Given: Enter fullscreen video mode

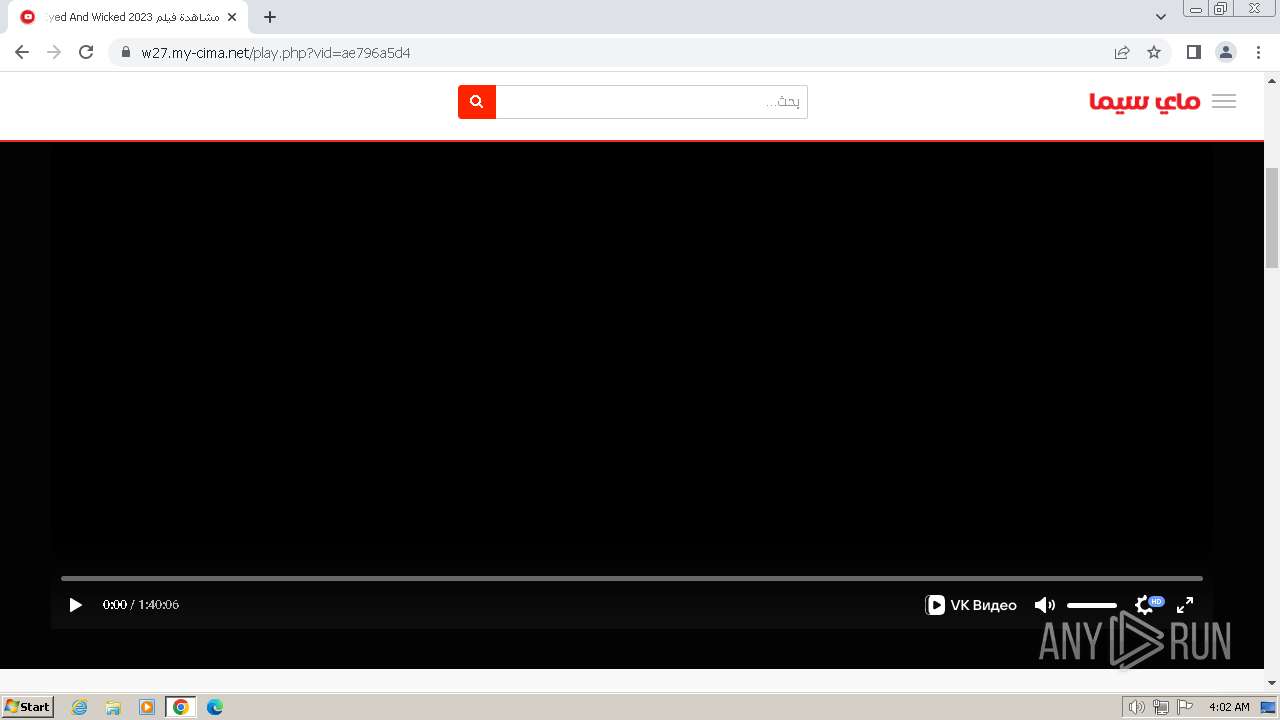Looking at the screenshot, I should [x=1185, y=605].
